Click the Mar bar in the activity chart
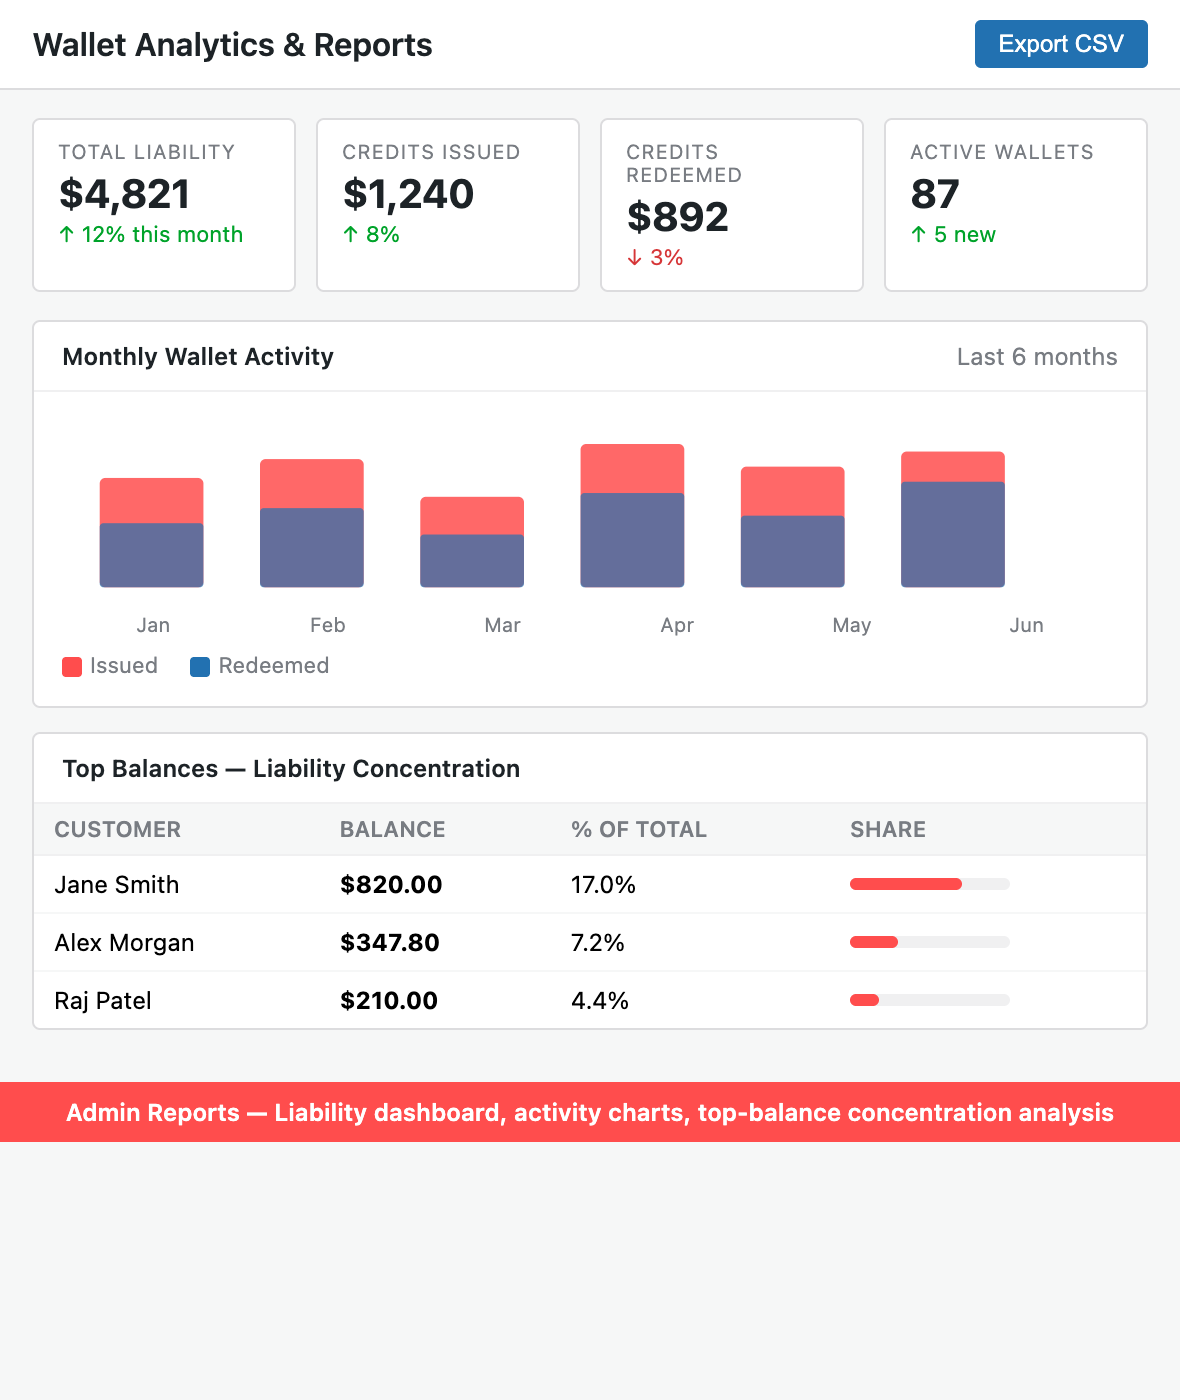Viewport: 1180px width, 1400px height. 472,542
